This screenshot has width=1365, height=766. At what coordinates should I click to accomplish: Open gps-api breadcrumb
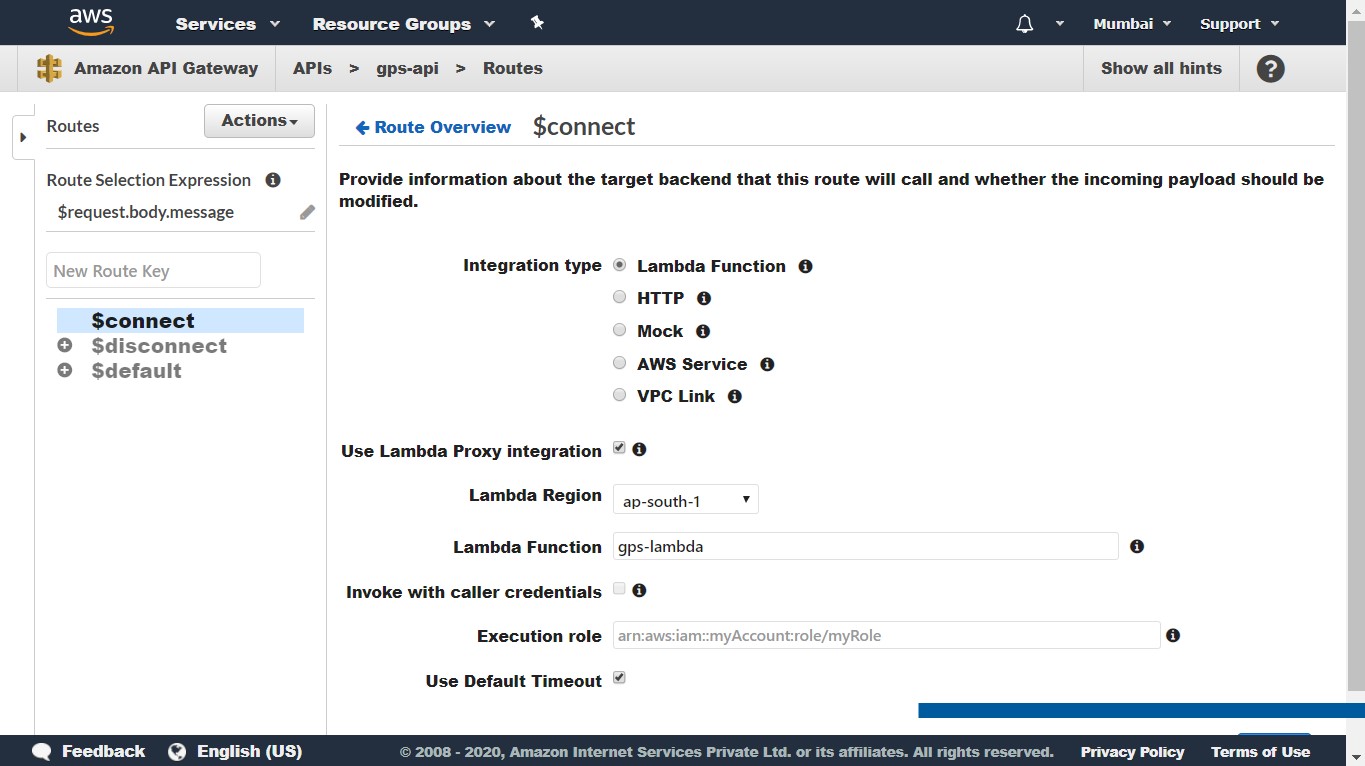407,68
